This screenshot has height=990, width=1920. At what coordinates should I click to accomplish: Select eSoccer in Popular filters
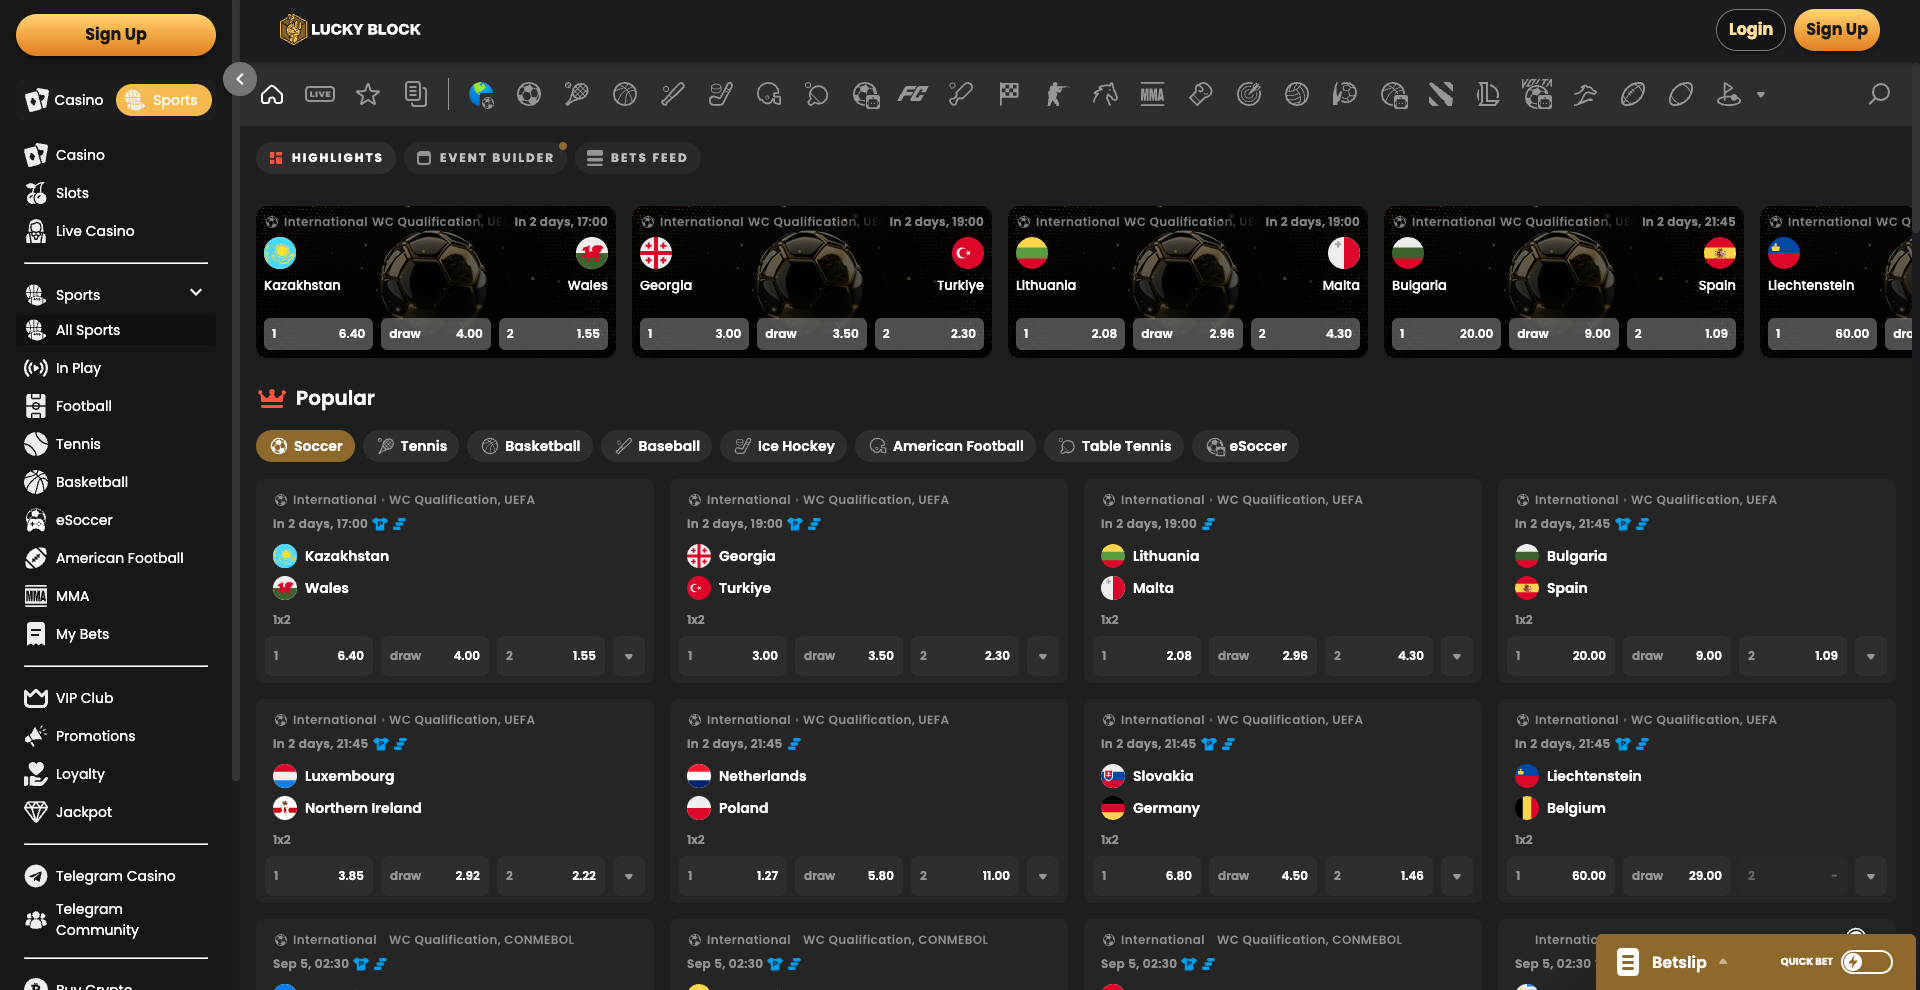(1245, 446)
